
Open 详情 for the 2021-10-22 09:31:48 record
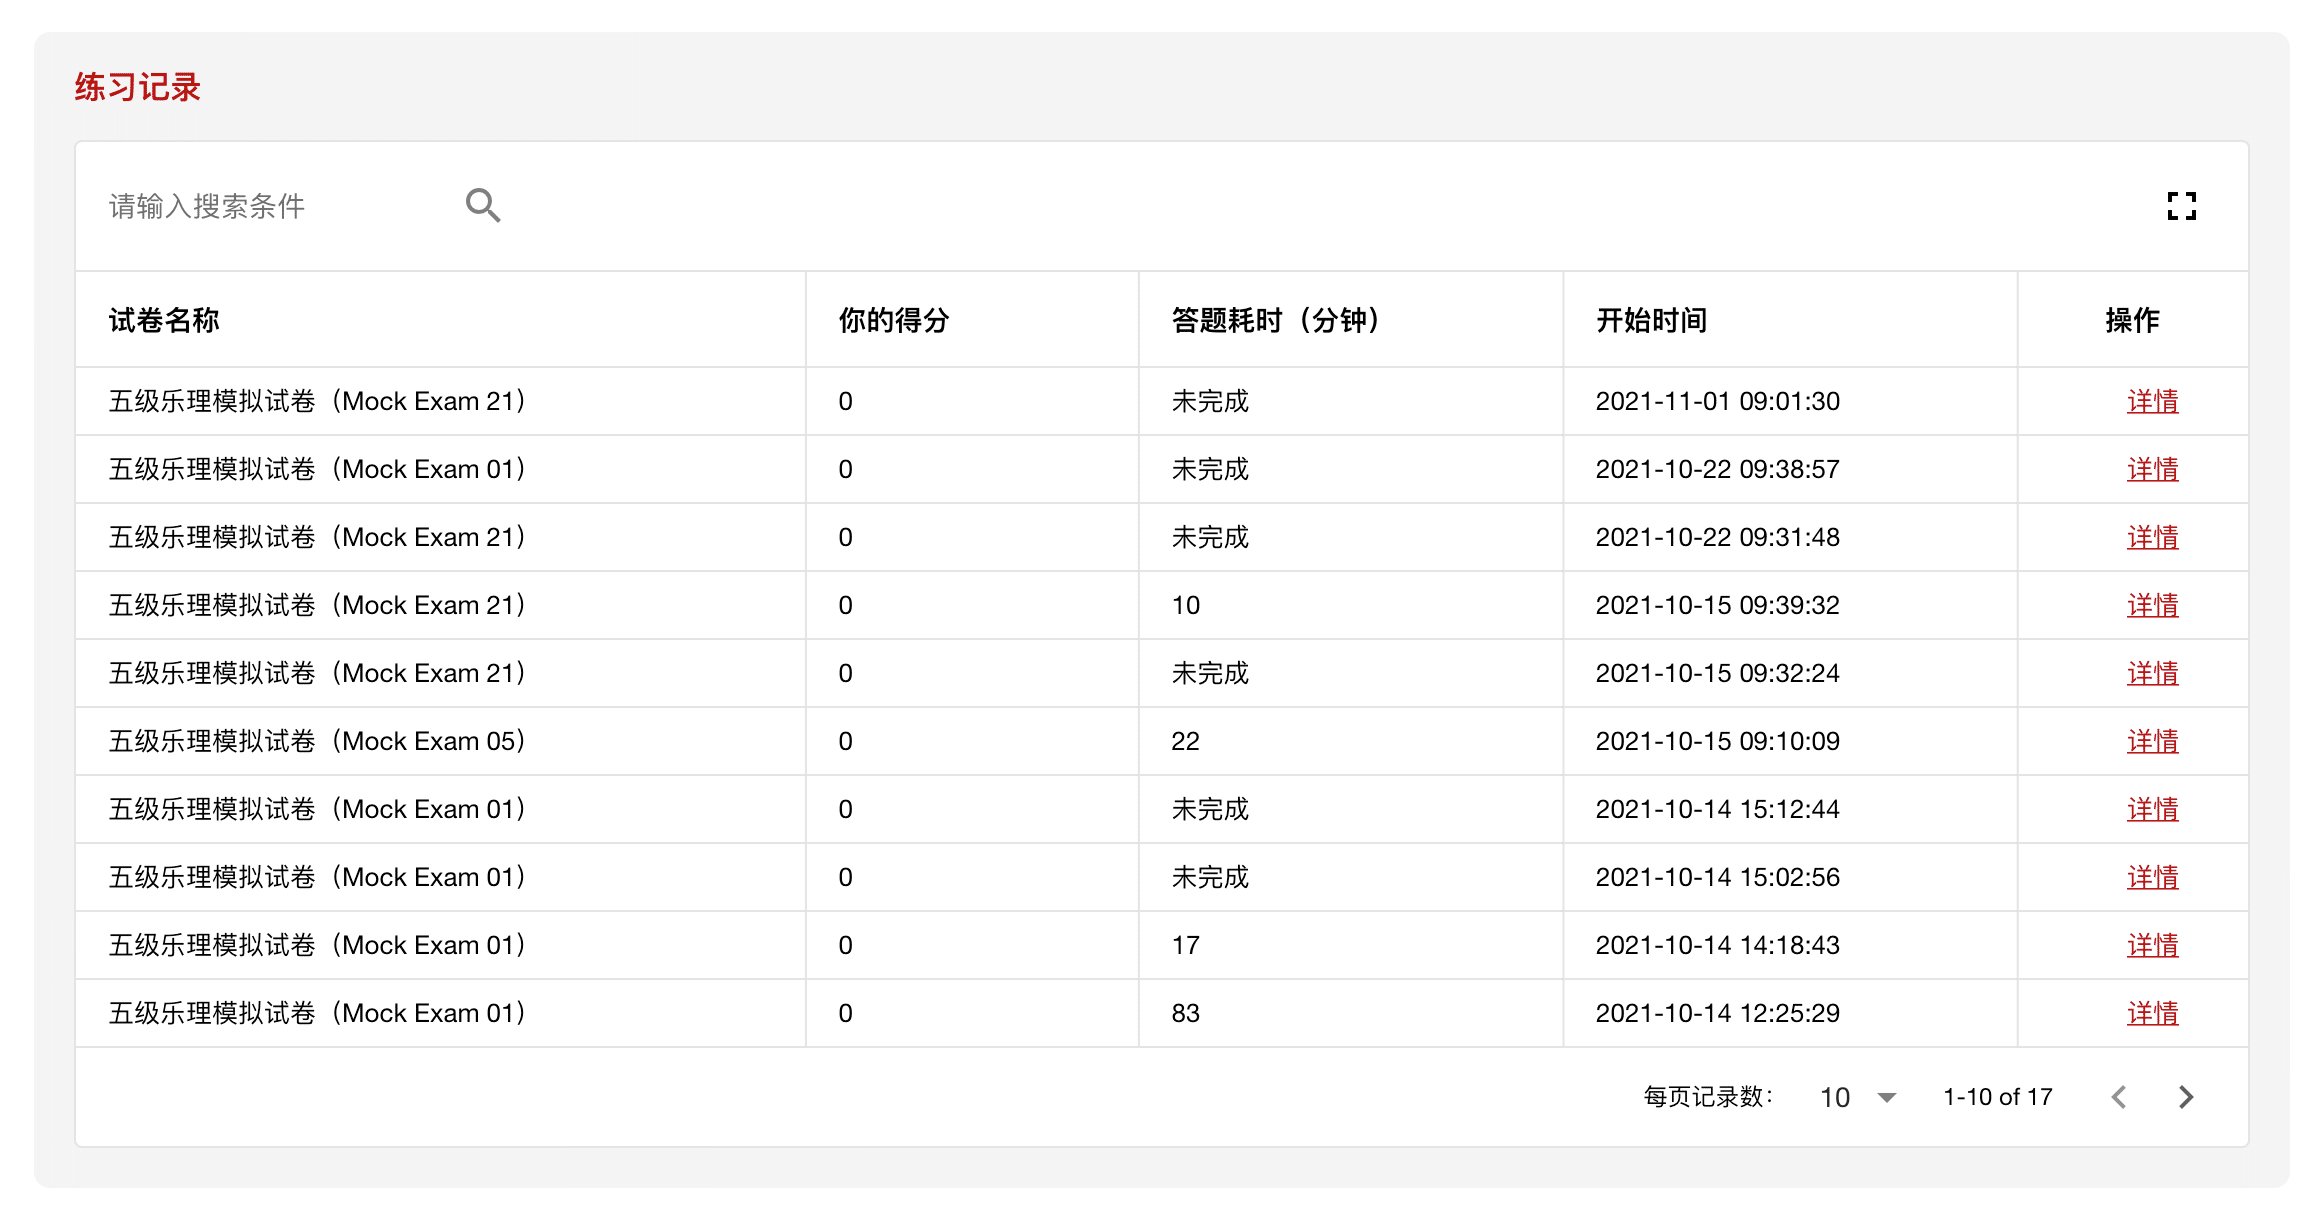[x=2152, y=537]
